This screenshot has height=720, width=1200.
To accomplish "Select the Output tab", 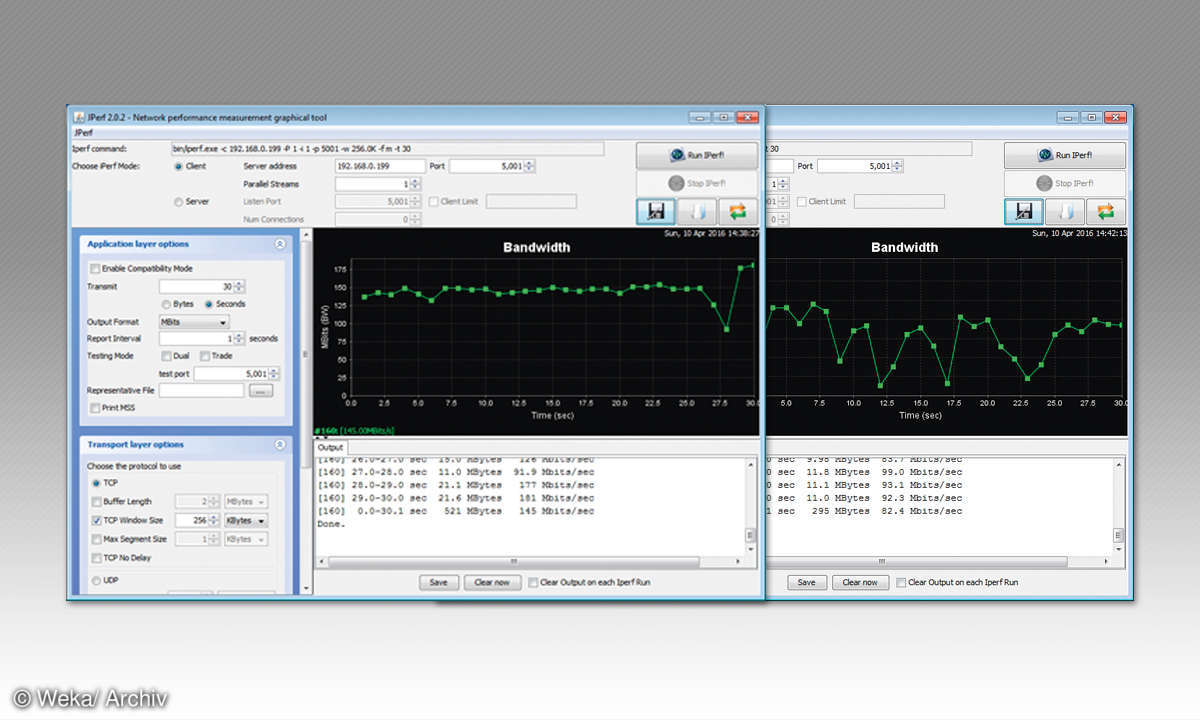I will 330,448.
